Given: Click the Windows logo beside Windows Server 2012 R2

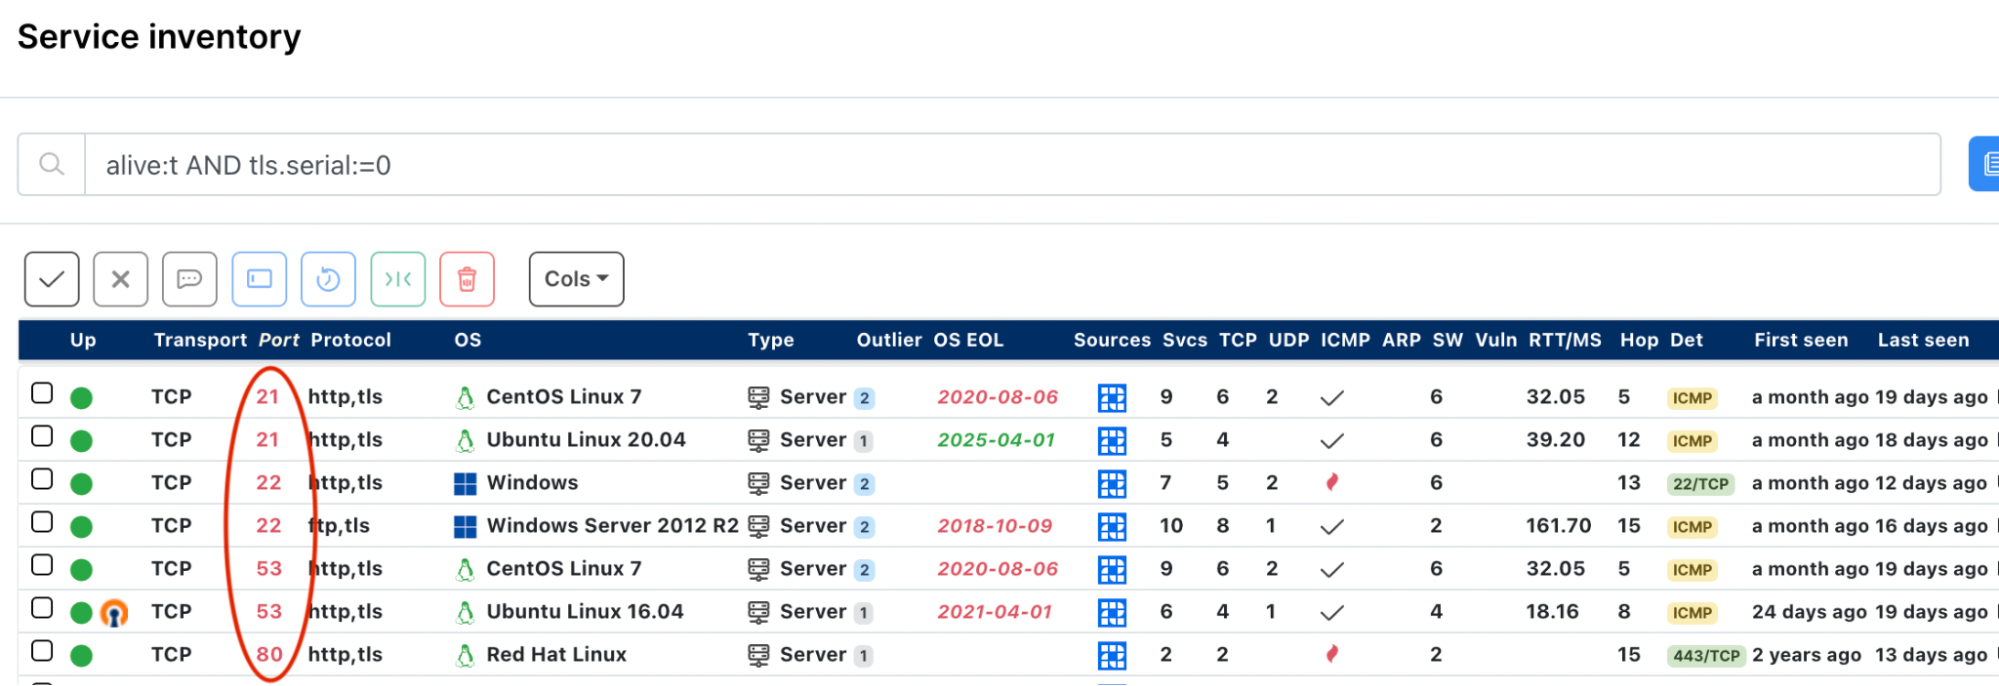Looking at the screenshot, I should pos(465,526).
